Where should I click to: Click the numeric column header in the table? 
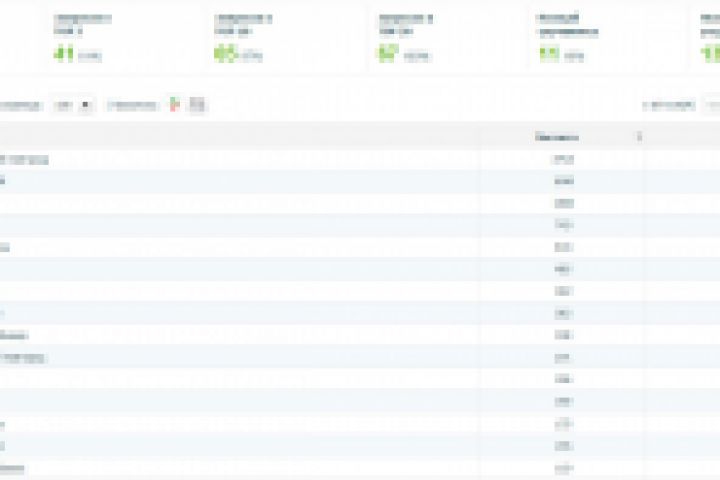click(557, 137)
